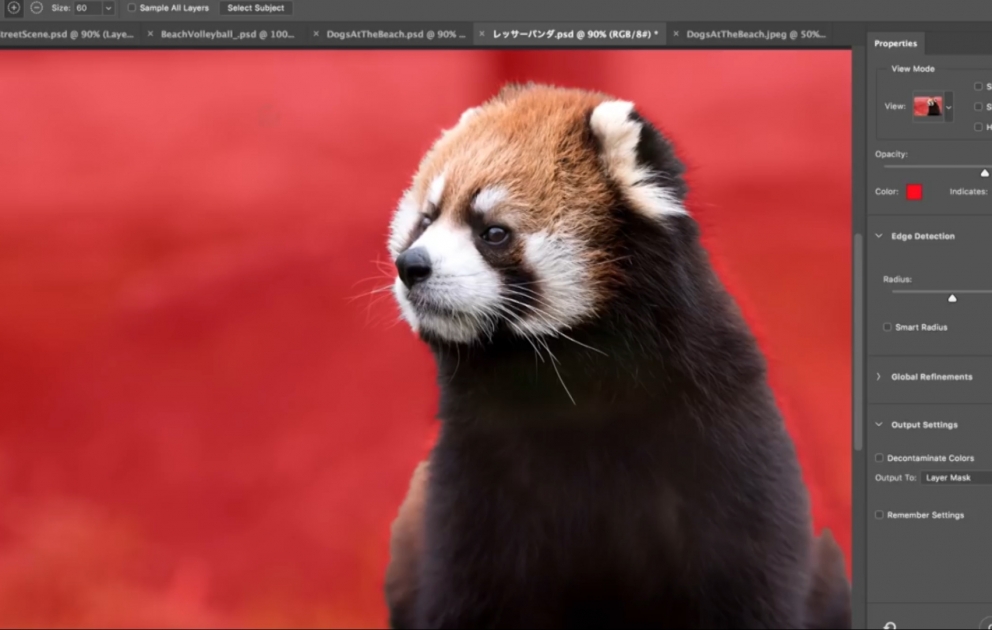Switch to the BeachVolleyball_.psd tab
This screenshot has width=992, height=630.
(228, 34)
